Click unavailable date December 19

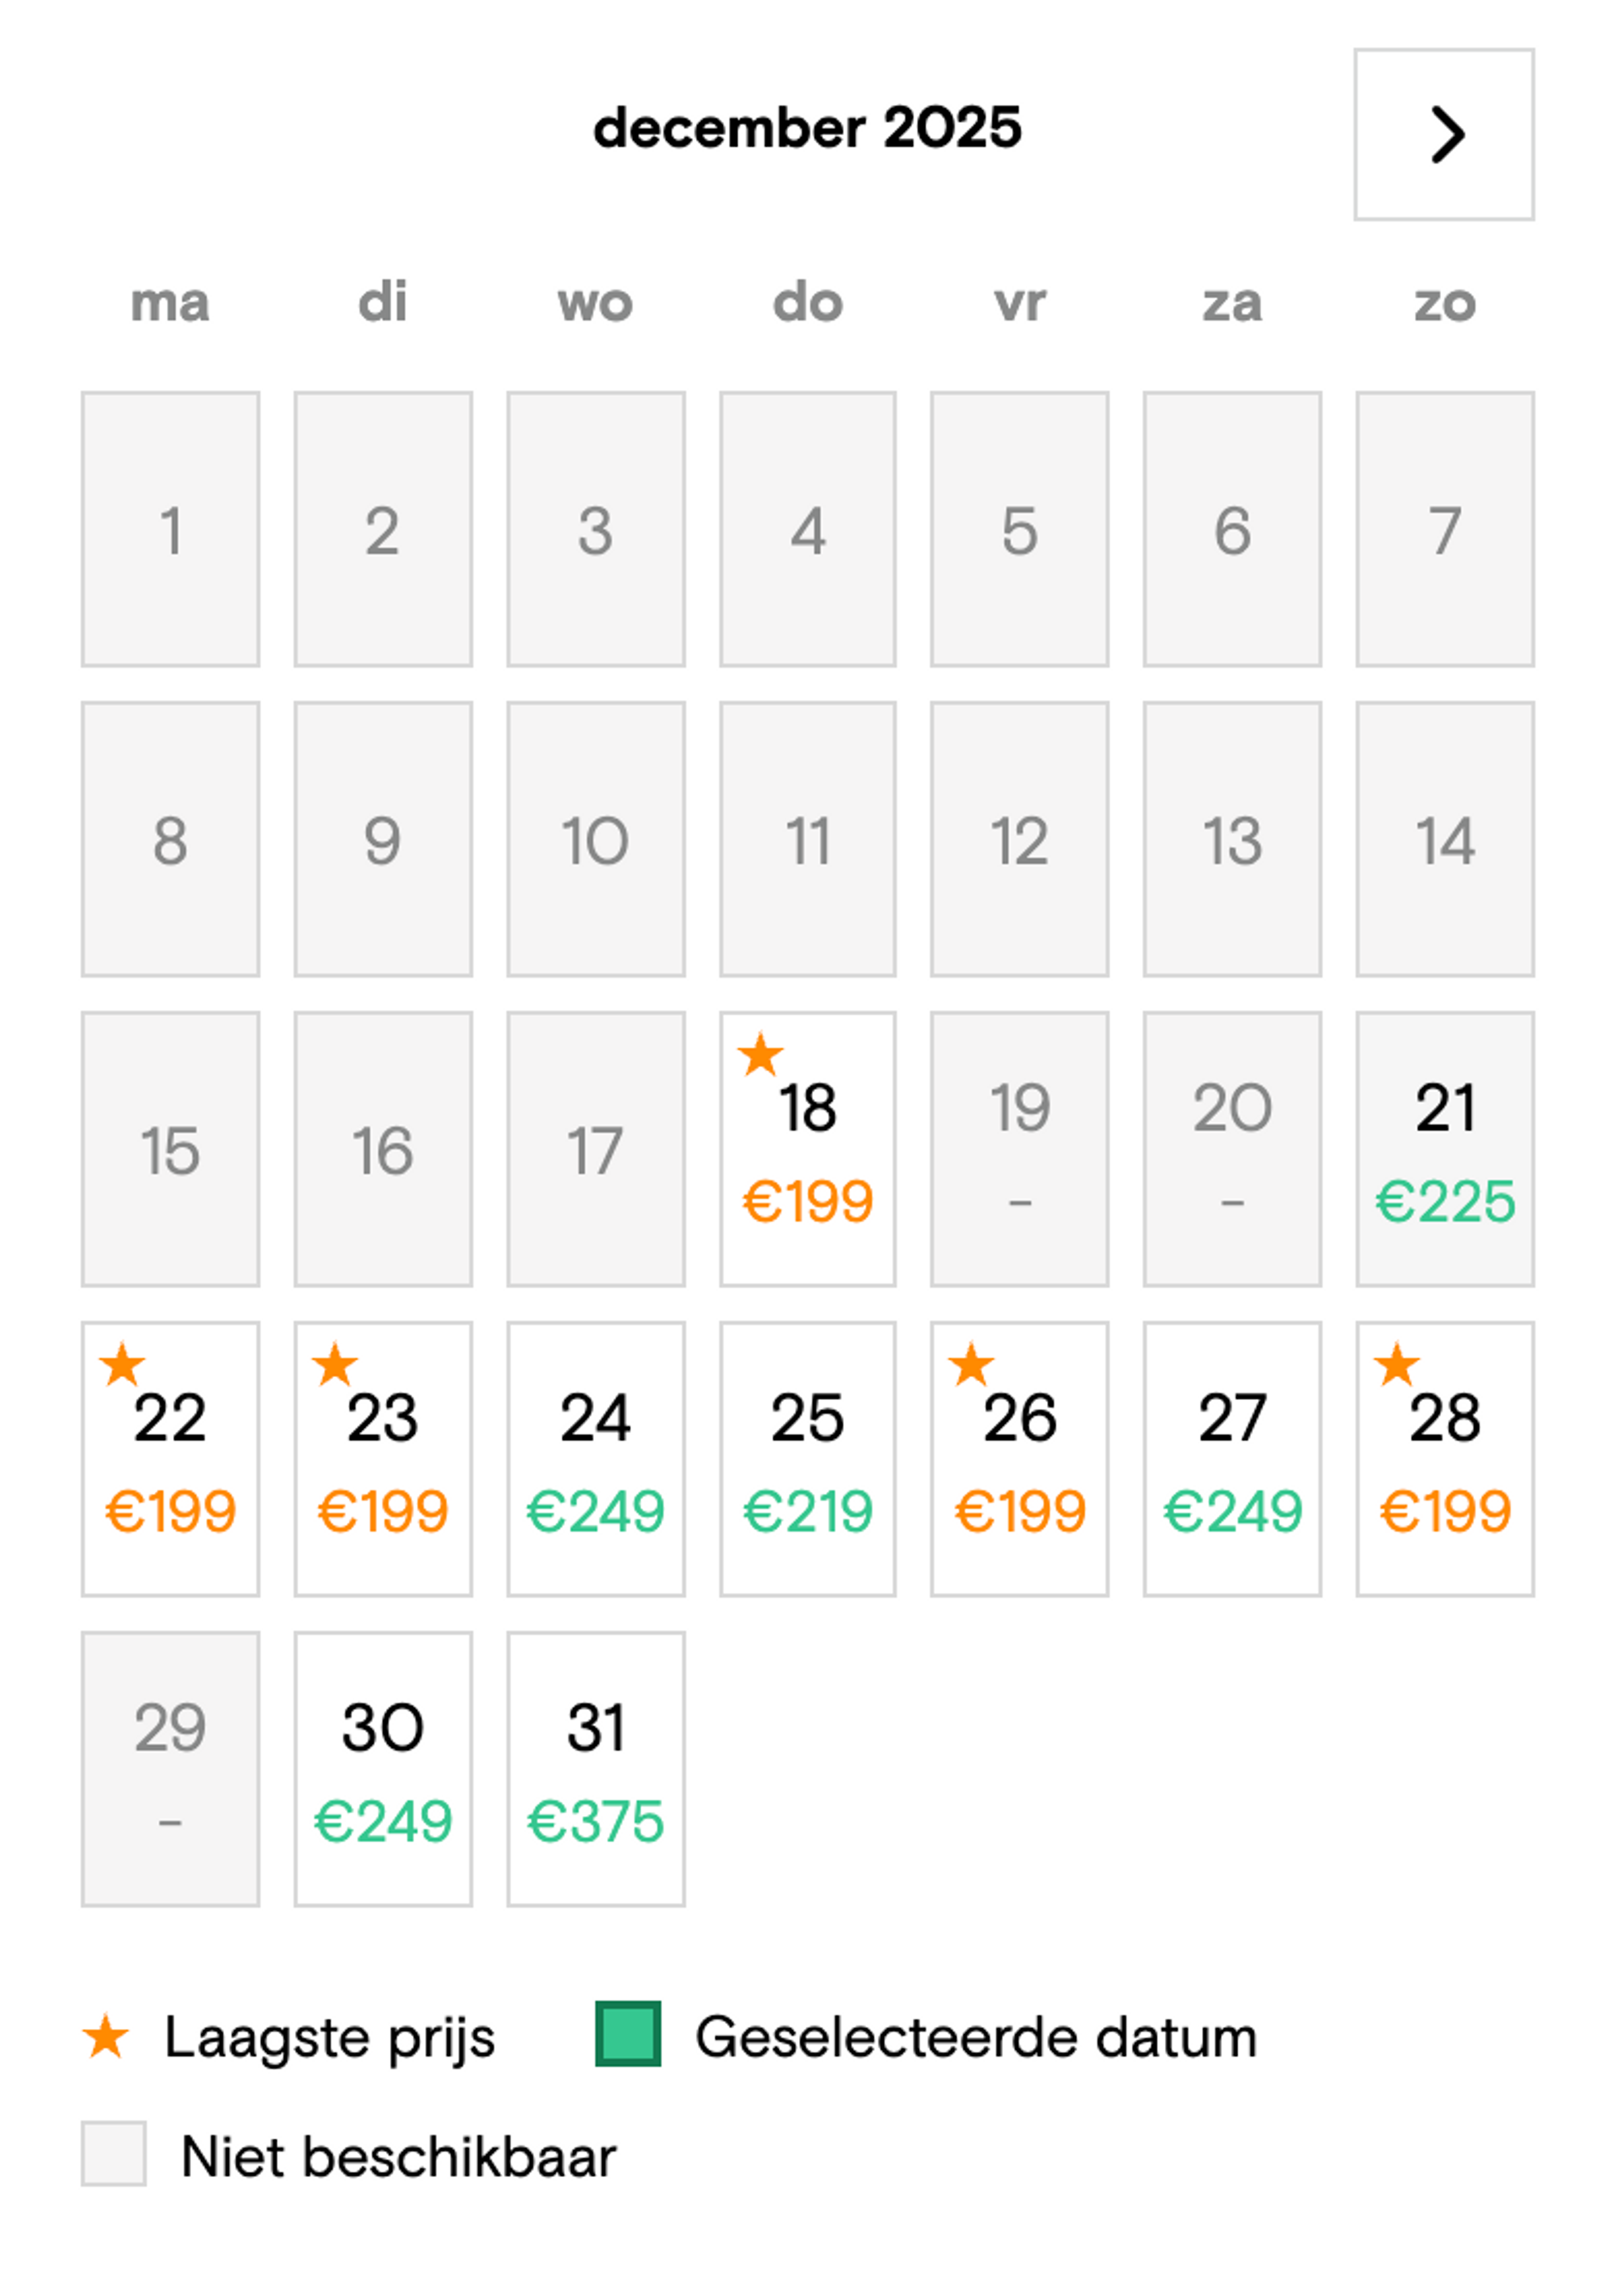click(x=1019, y=1149)
